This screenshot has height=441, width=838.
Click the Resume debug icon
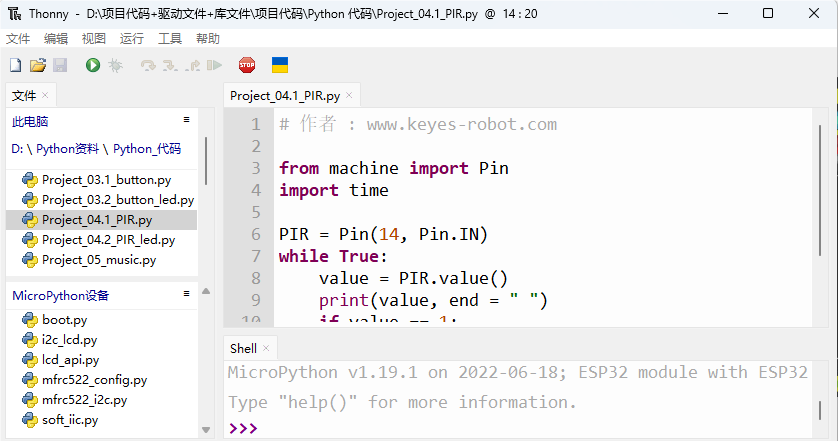(214, 65)
